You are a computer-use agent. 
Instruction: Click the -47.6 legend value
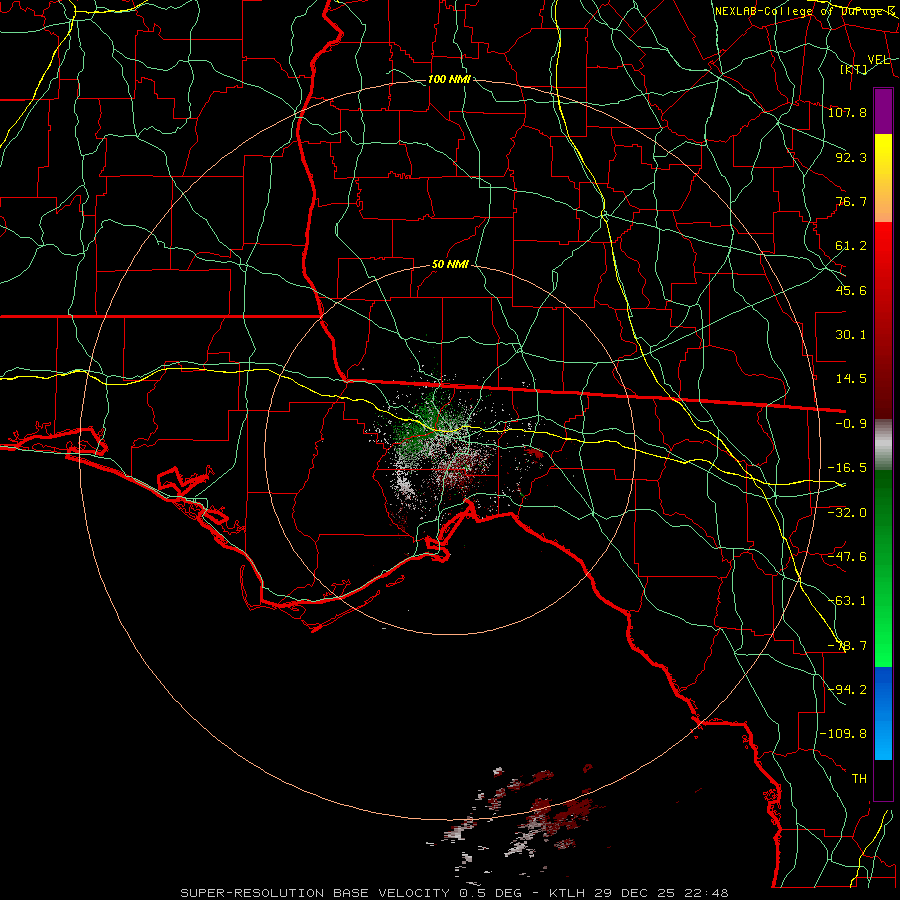point(847,557)
